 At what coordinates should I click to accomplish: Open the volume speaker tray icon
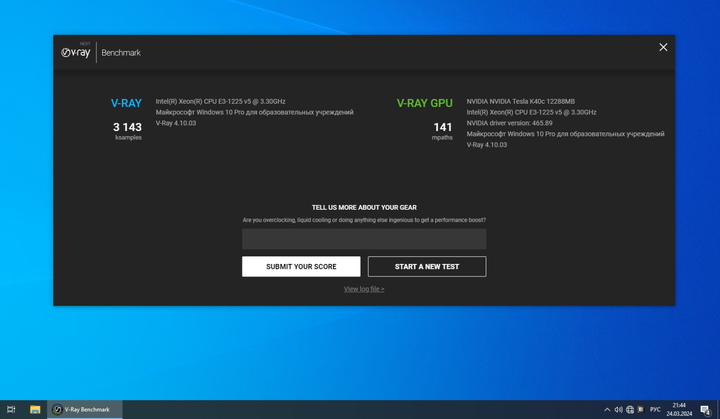(619, 409)
